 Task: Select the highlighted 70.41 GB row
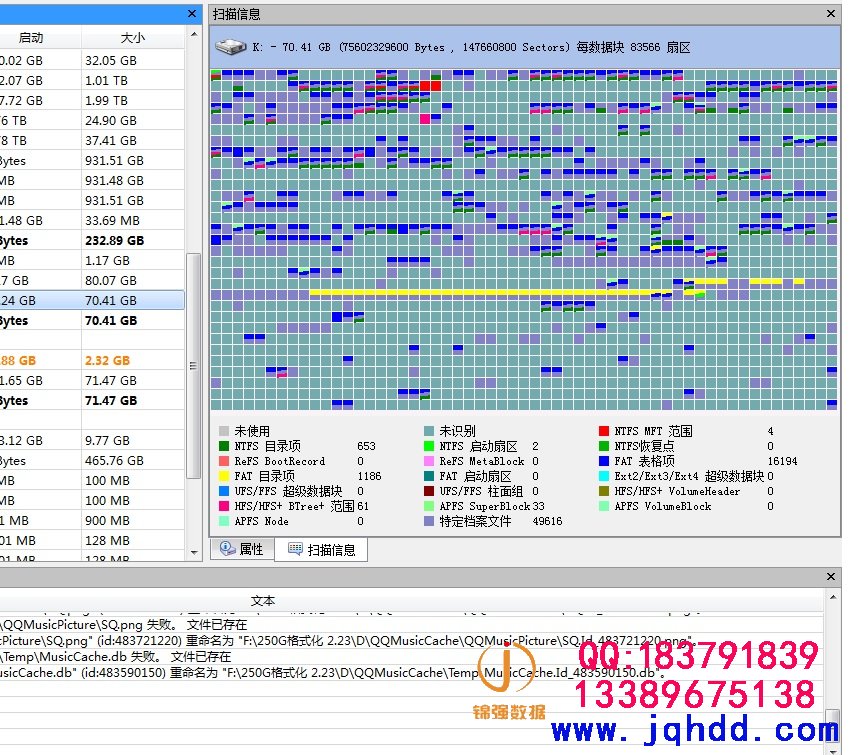tap(92, 301)
